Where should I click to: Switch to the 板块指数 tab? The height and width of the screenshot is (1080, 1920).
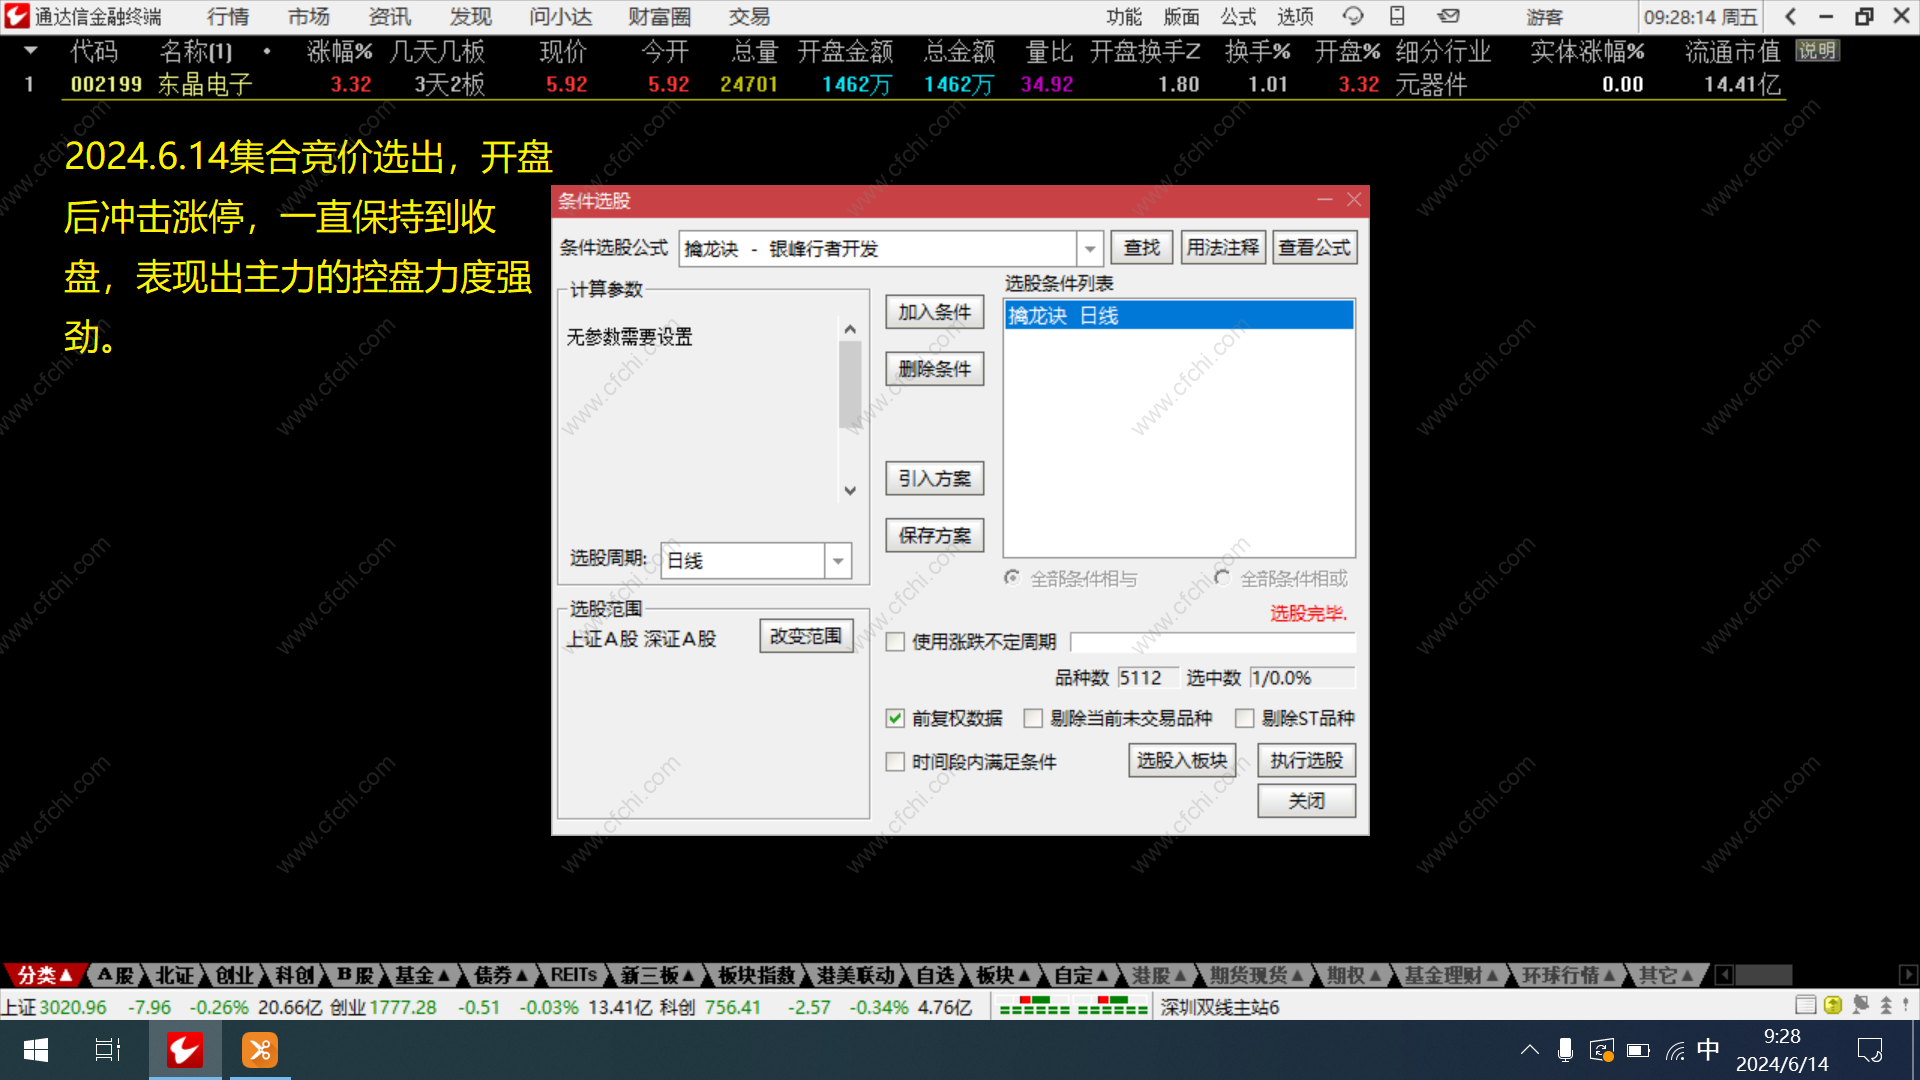point(756,975)
